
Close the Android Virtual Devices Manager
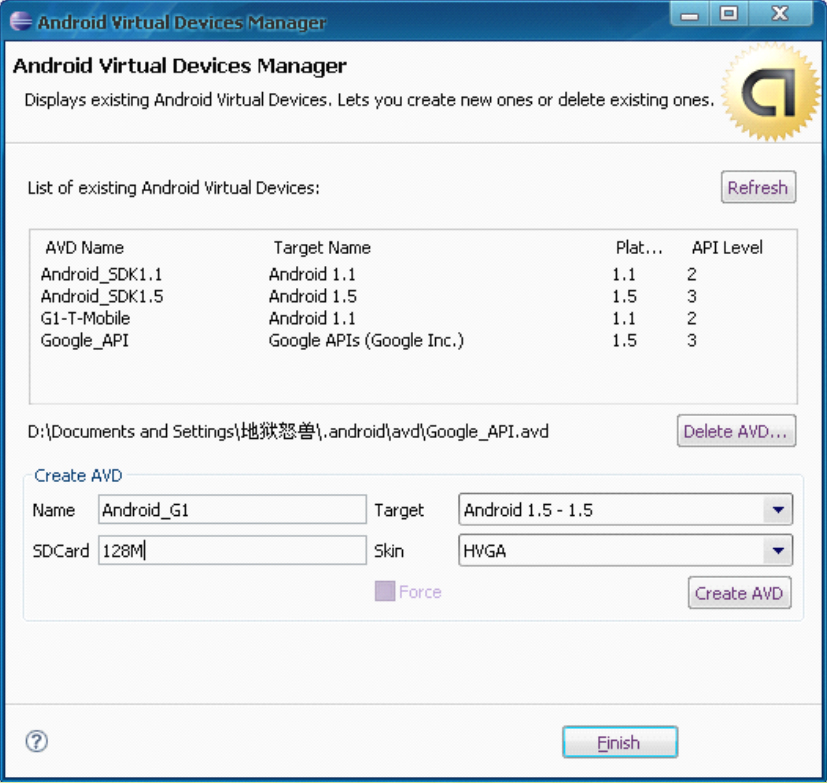[780, 14]
